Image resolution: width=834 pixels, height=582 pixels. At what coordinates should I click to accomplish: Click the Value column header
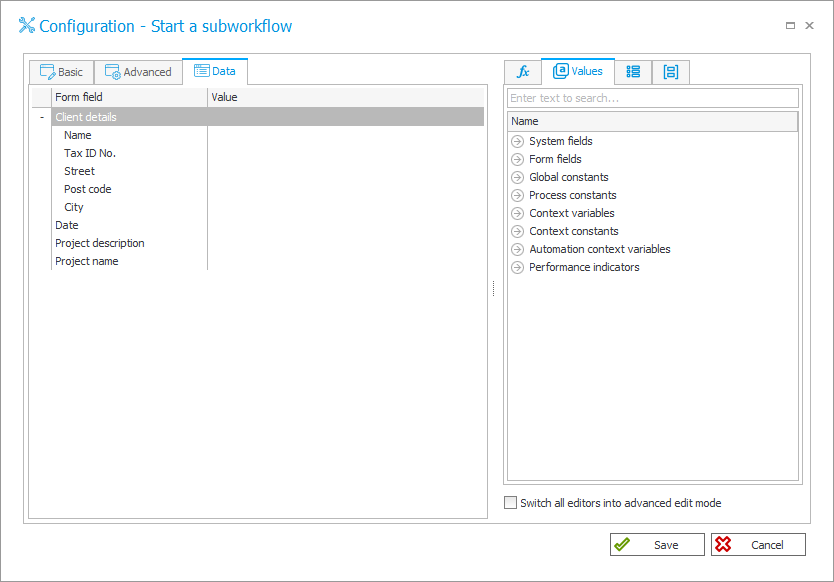click(x=346, y=97)
